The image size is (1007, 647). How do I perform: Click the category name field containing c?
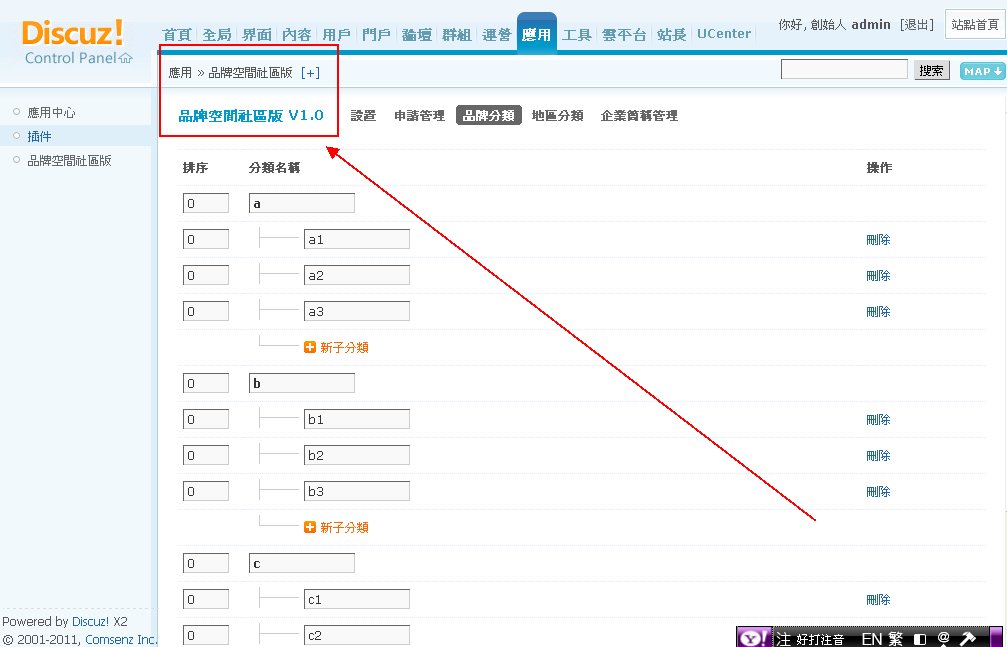click(x=302, y=563)
